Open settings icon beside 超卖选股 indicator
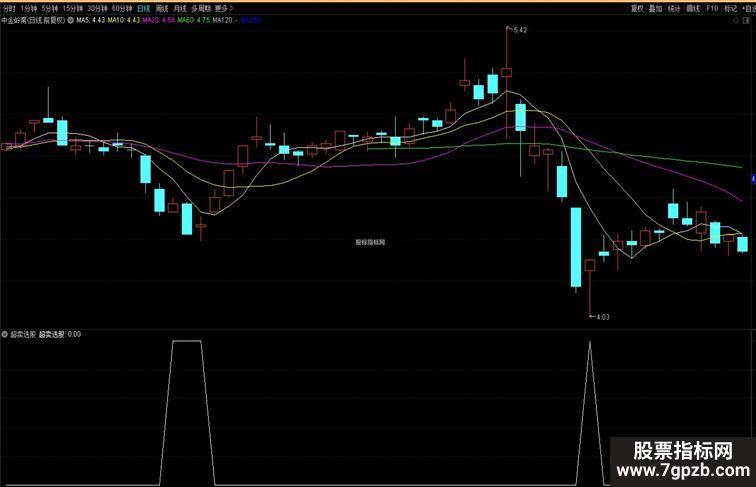Image resolution: width=756 pixels, height=487 pixels. (5, 334)
